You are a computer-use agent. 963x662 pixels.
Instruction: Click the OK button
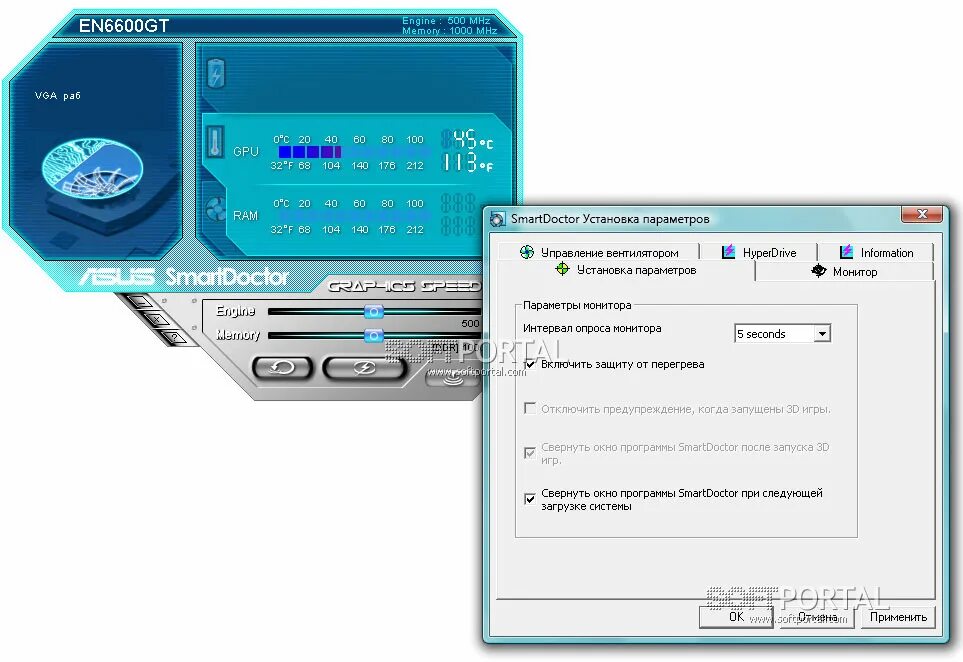736,617
